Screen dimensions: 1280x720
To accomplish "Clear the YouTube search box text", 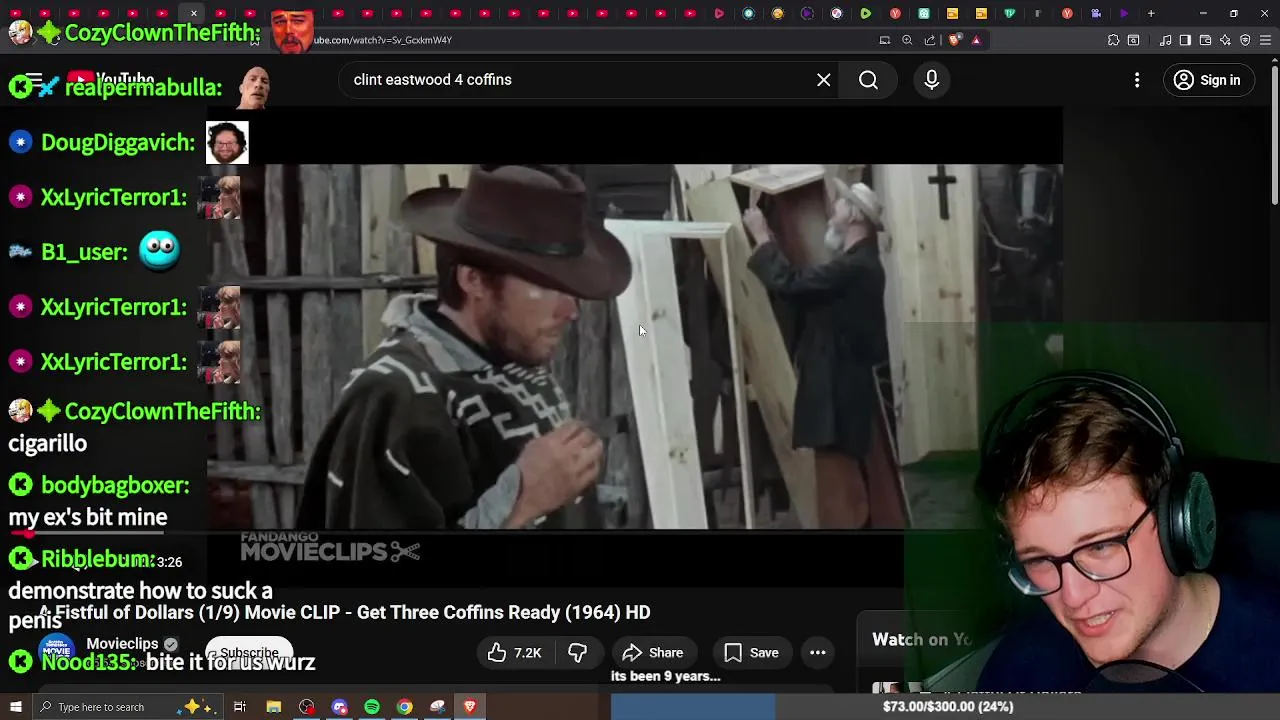I will pyautogui.click(x=823, y=80).
